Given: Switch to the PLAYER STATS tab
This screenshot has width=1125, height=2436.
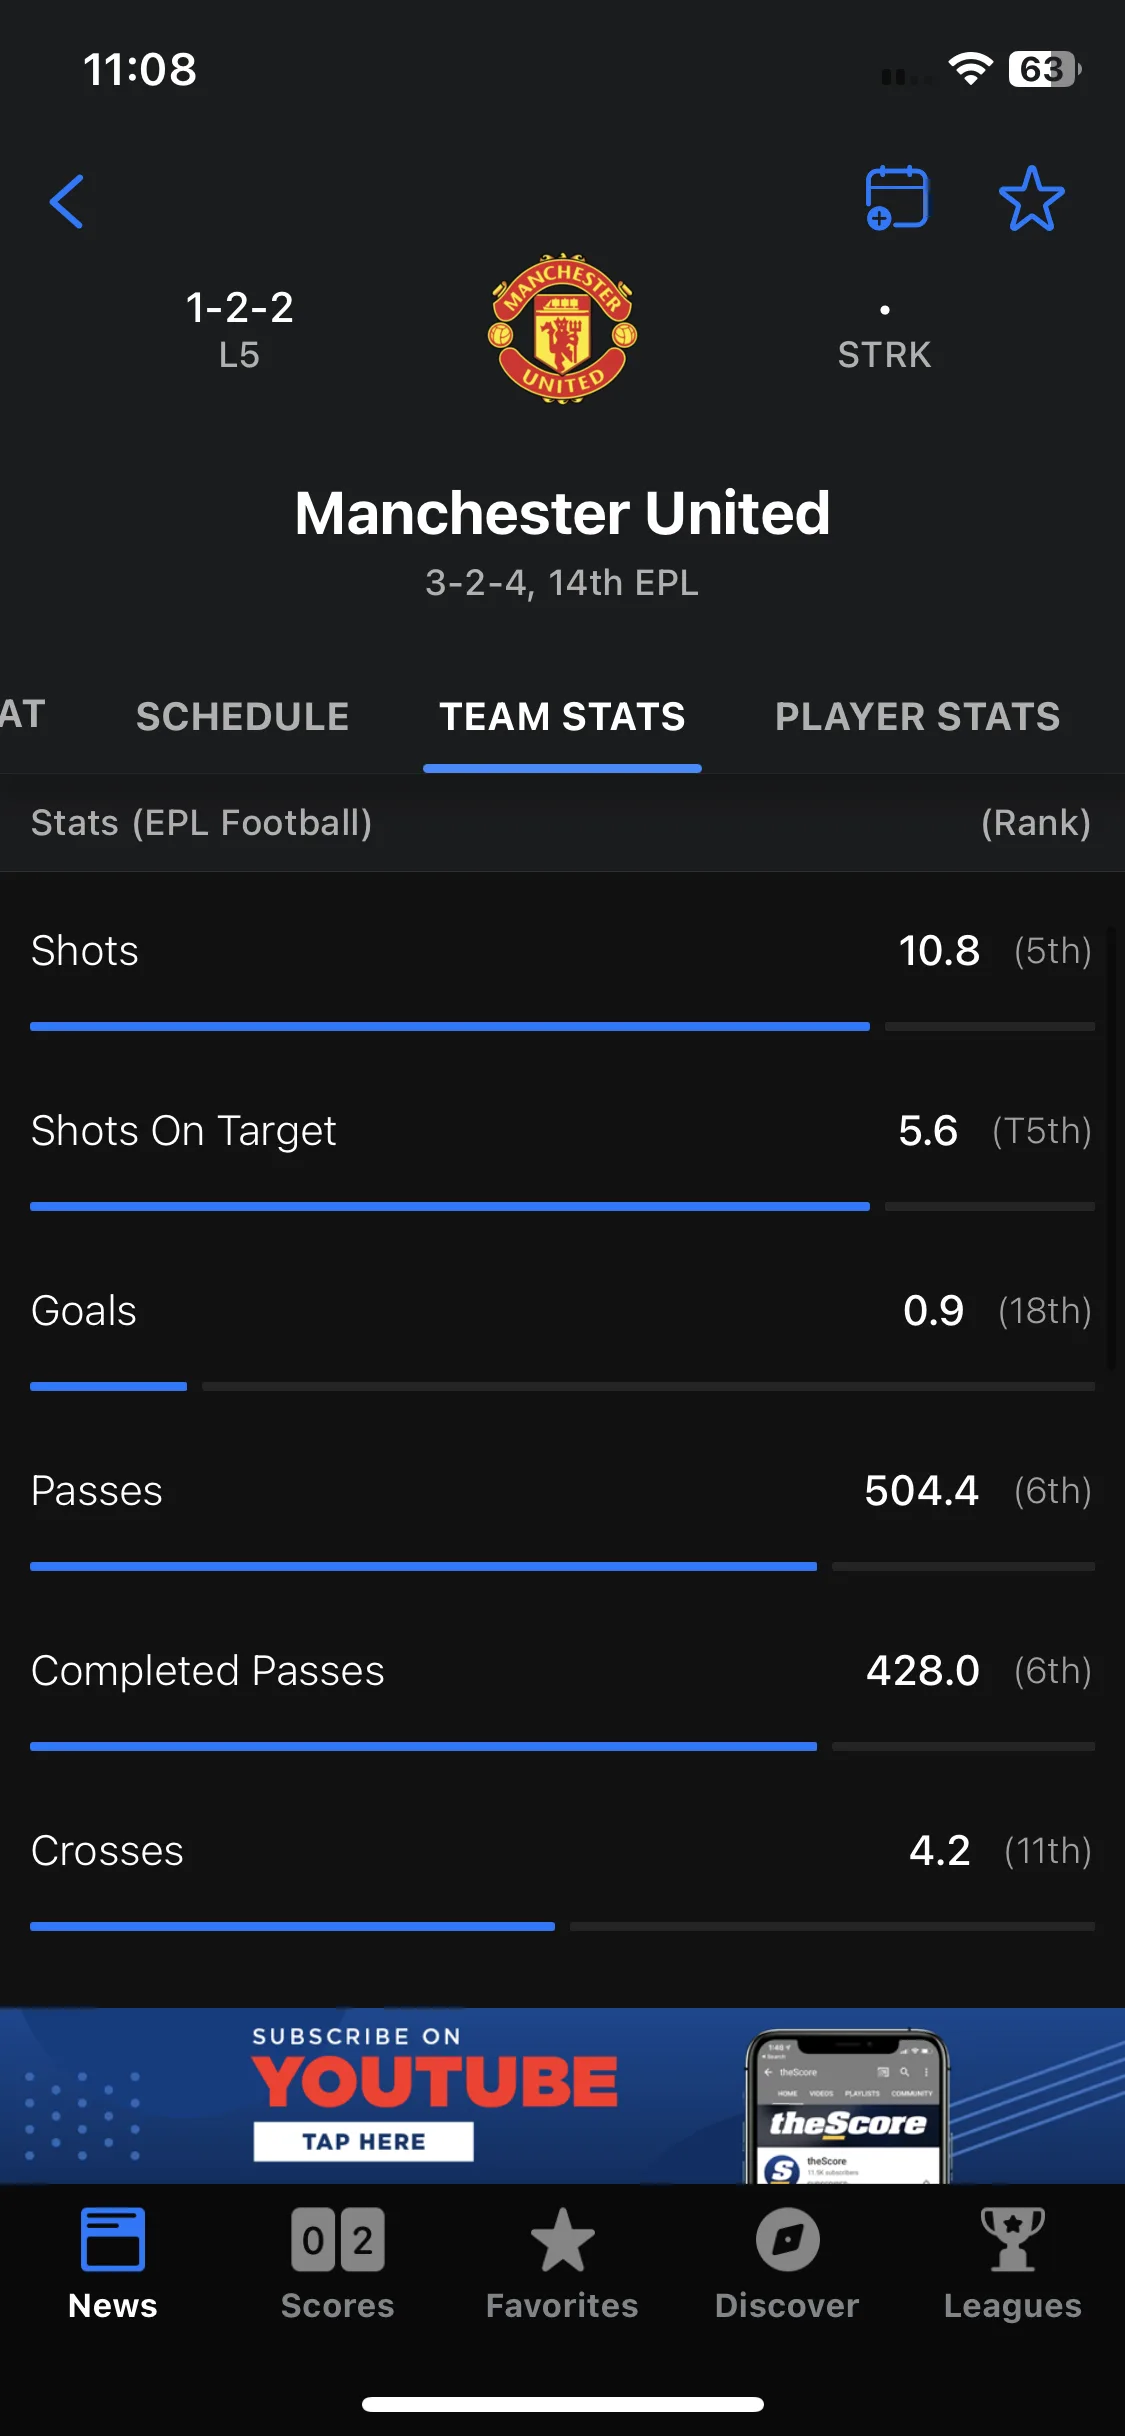Looking at the screenshot, I should point(918,716).
